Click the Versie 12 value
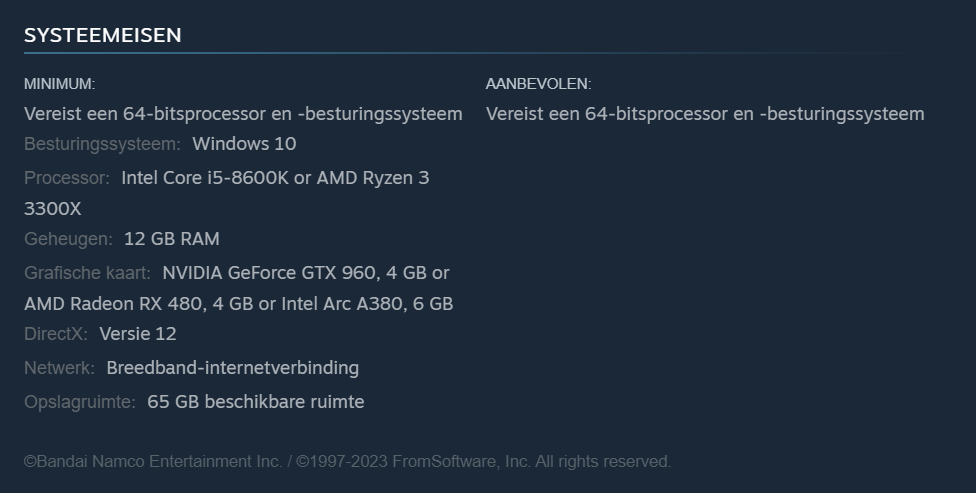The height and width of the screenshot is (493, 976). click(x=138, y=334)
